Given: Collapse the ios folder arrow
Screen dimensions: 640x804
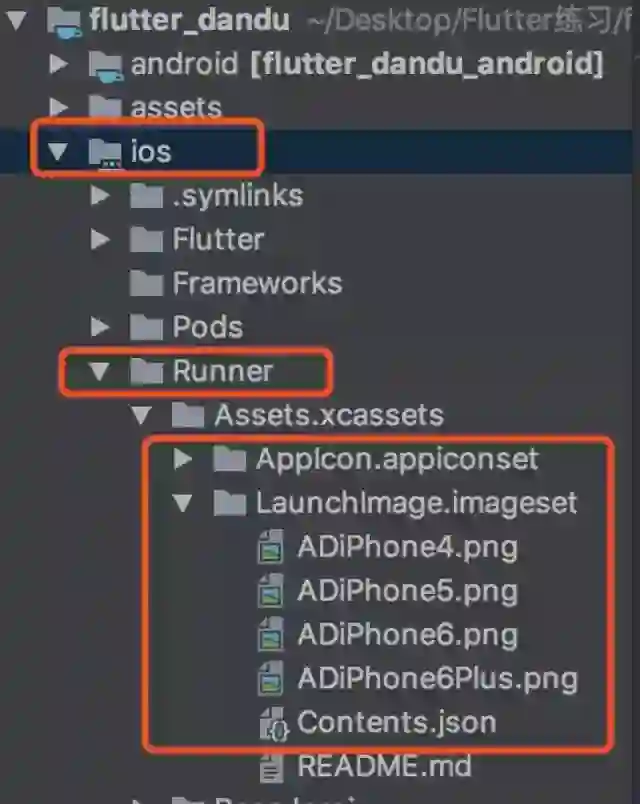Looking at the screenshot, I should (x=58, y=151).
